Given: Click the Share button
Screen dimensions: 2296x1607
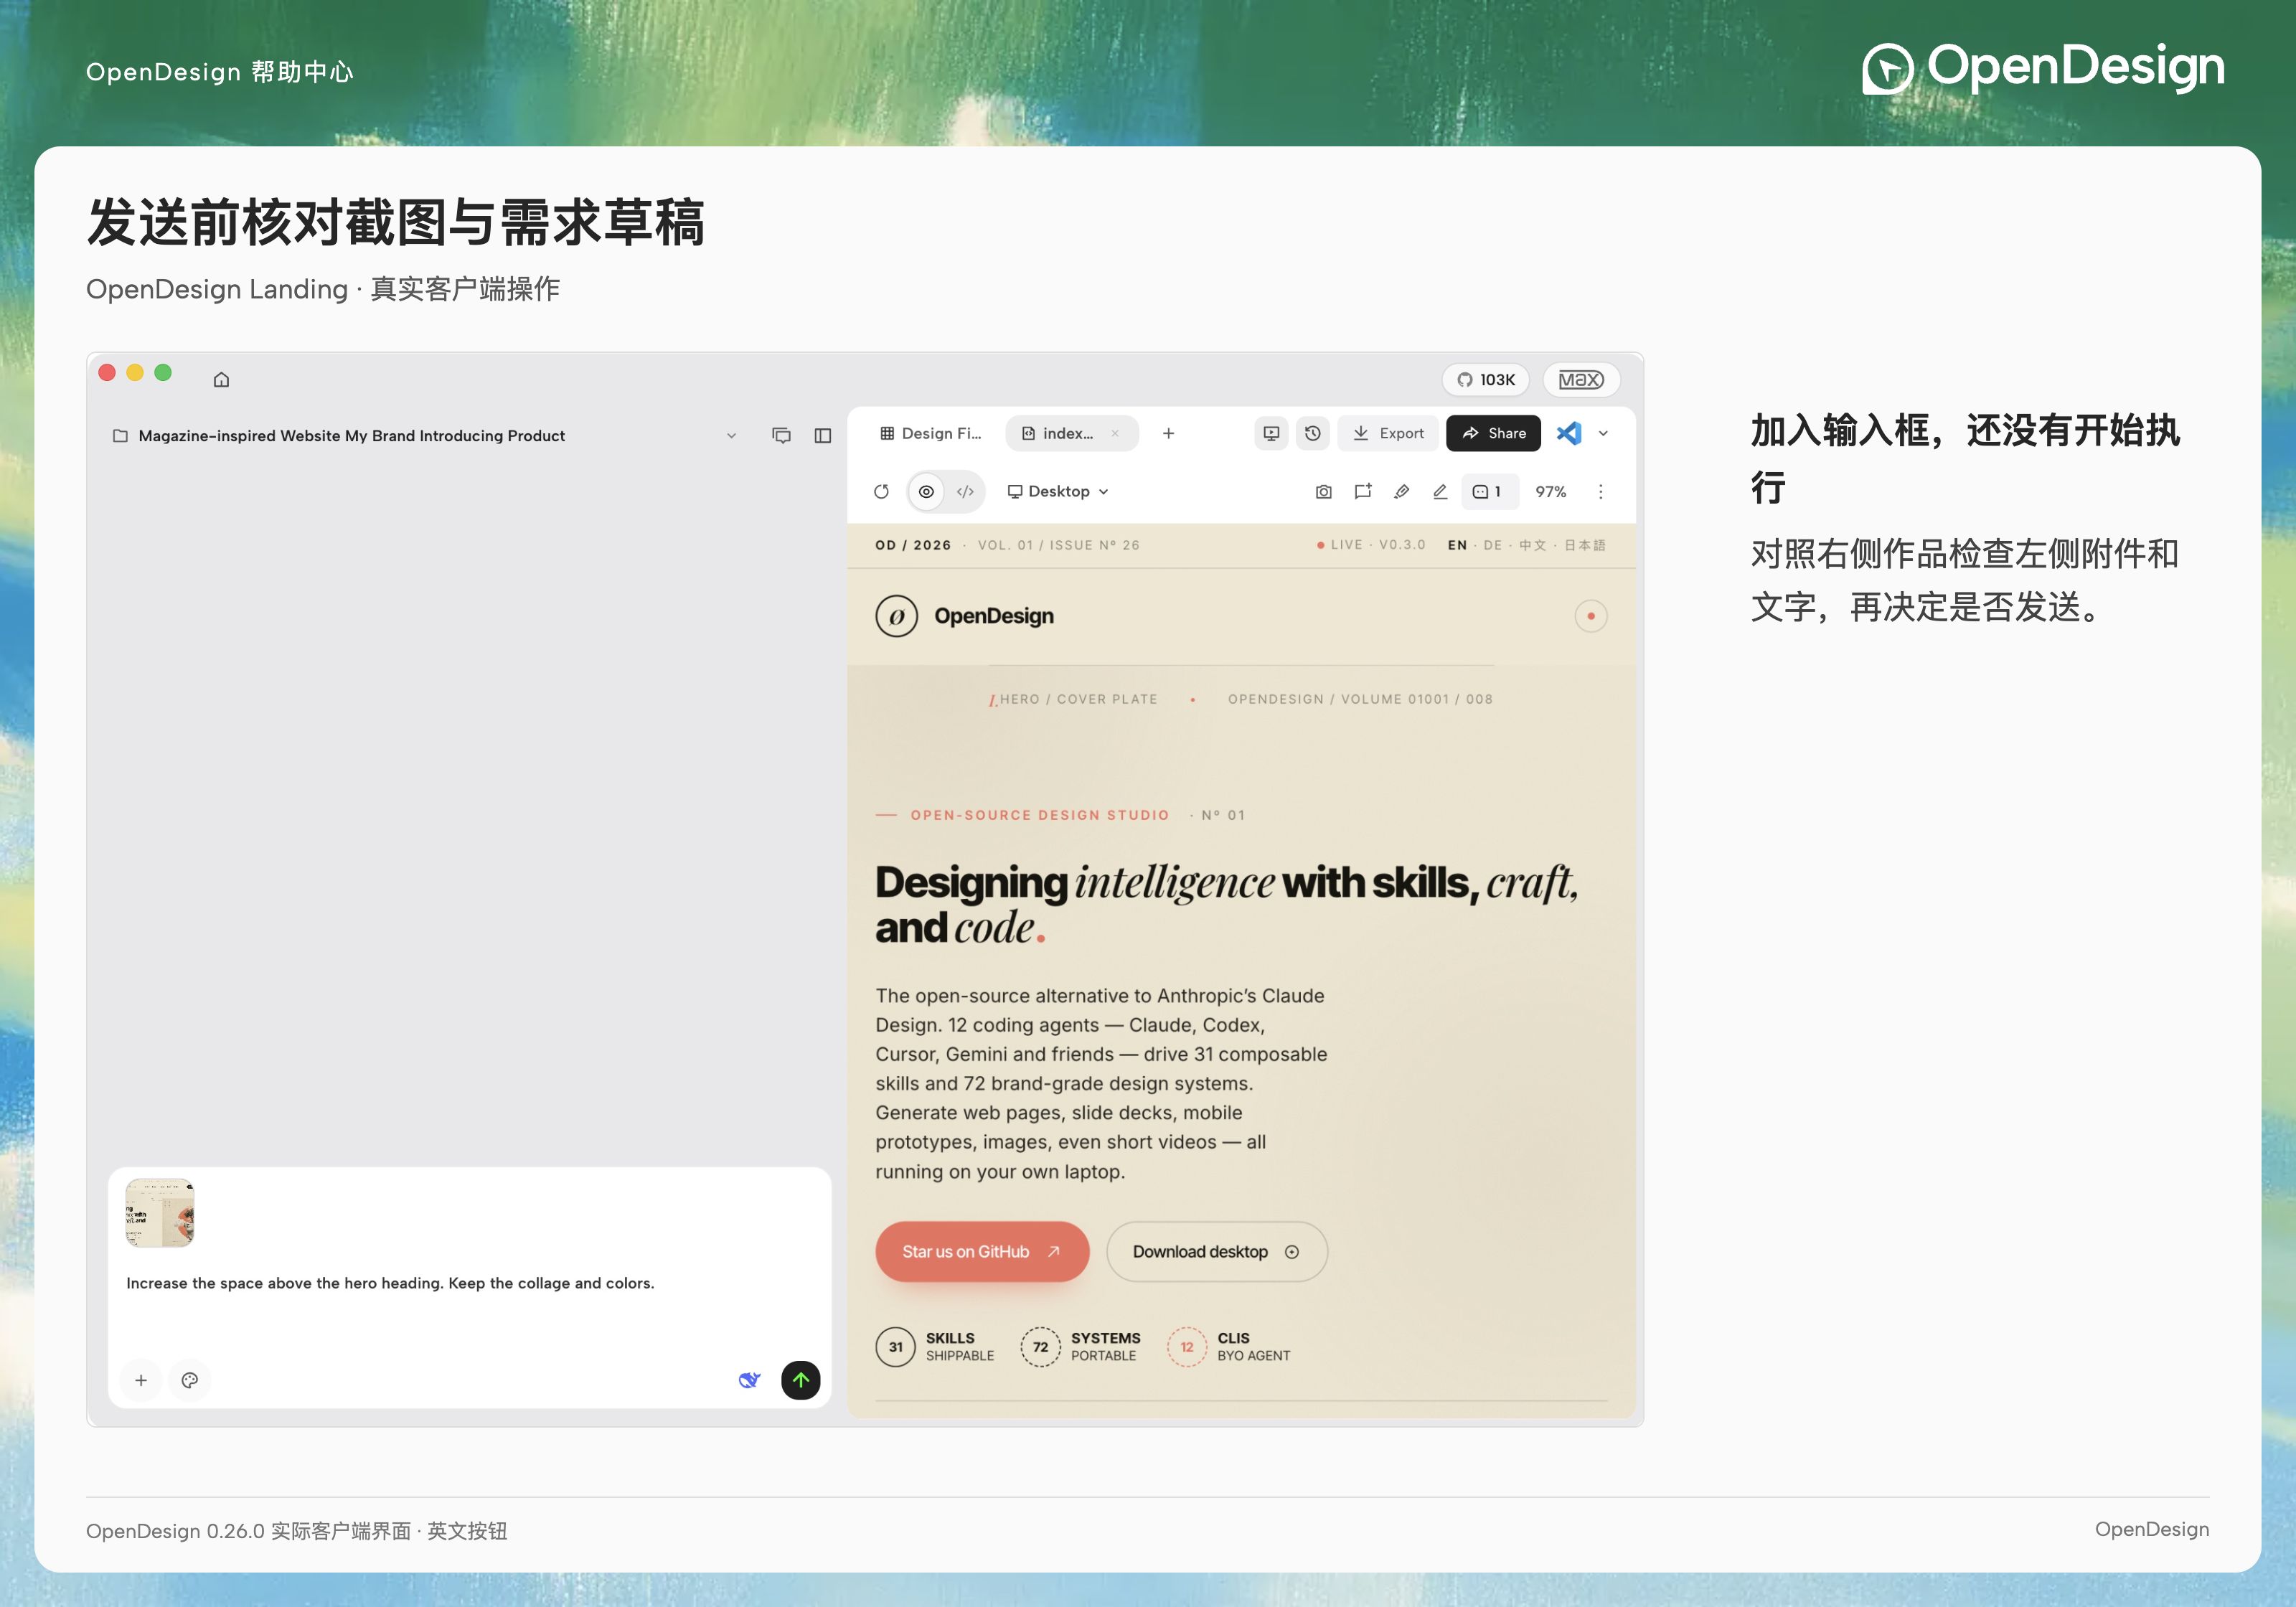Looking at the screenshot, I should click(1493, 433).
